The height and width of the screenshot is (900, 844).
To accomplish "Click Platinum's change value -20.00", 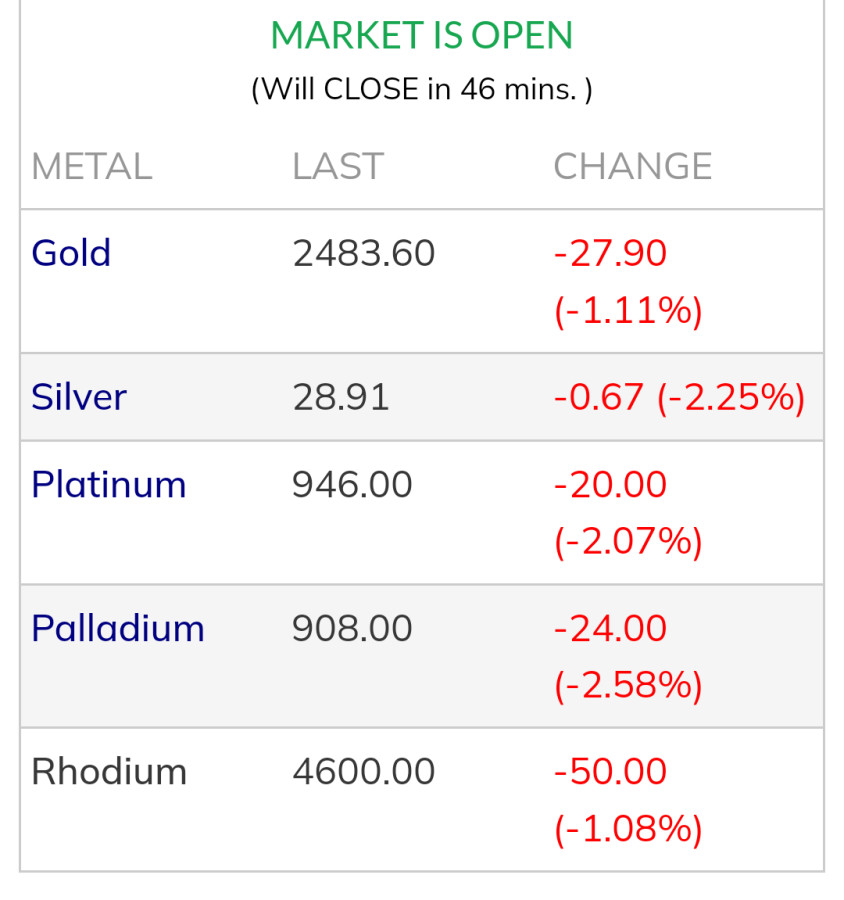I will tap(610, 484).
